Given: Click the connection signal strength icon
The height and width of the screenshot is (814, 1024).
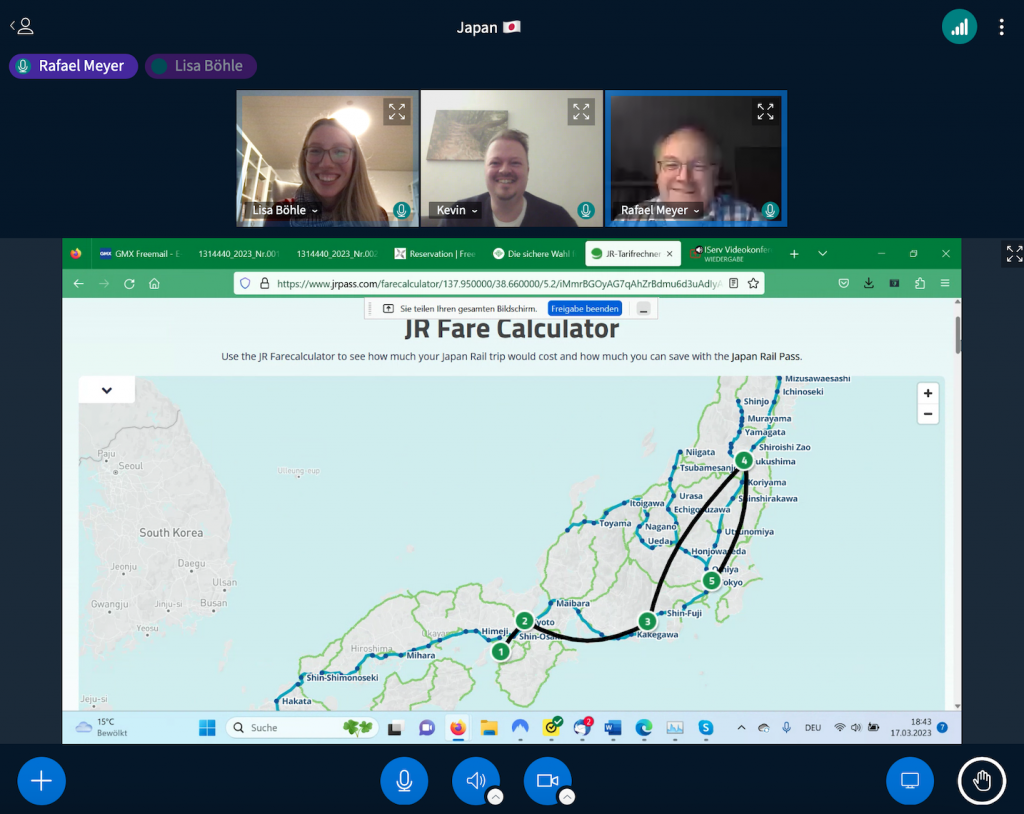Looking at the screenshot, I should point(959,27).
